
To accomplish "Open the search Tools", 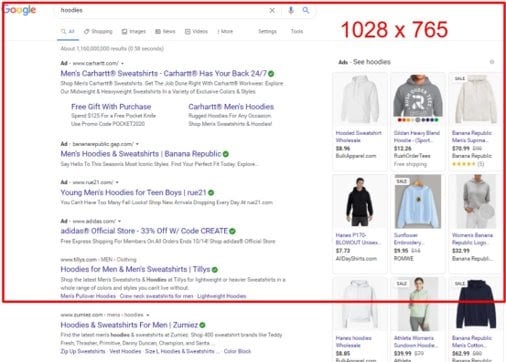I will [x=297, y=31].
